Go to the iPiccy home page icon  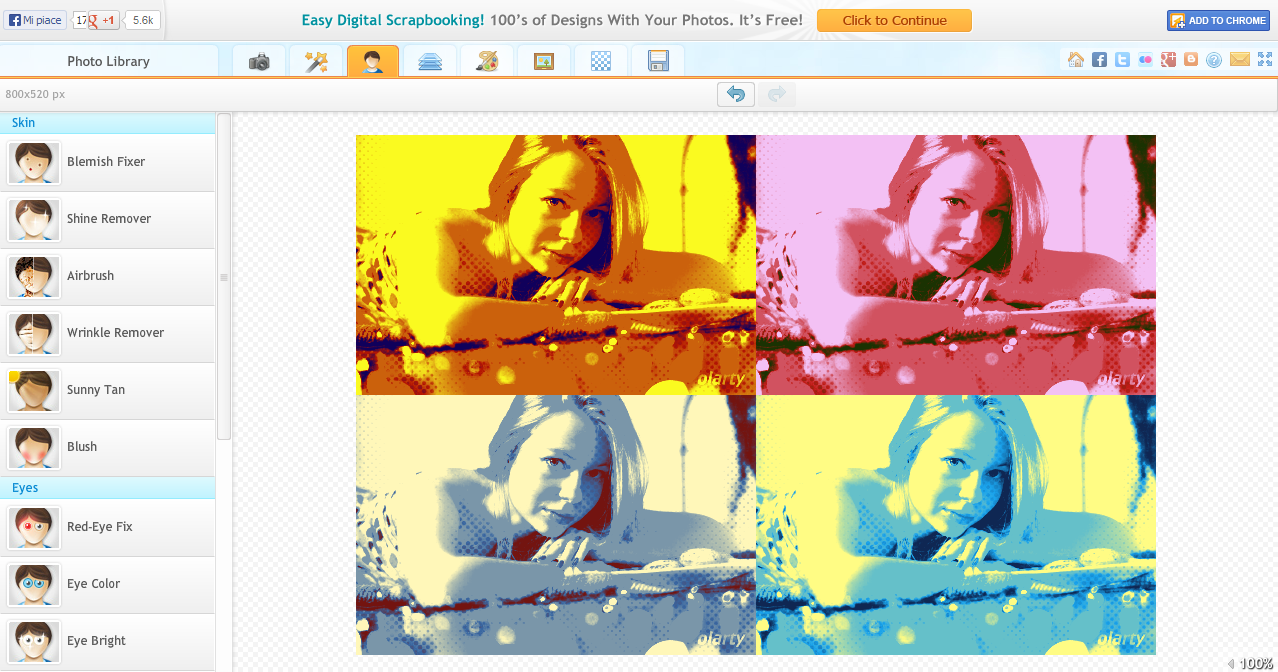1076,59
